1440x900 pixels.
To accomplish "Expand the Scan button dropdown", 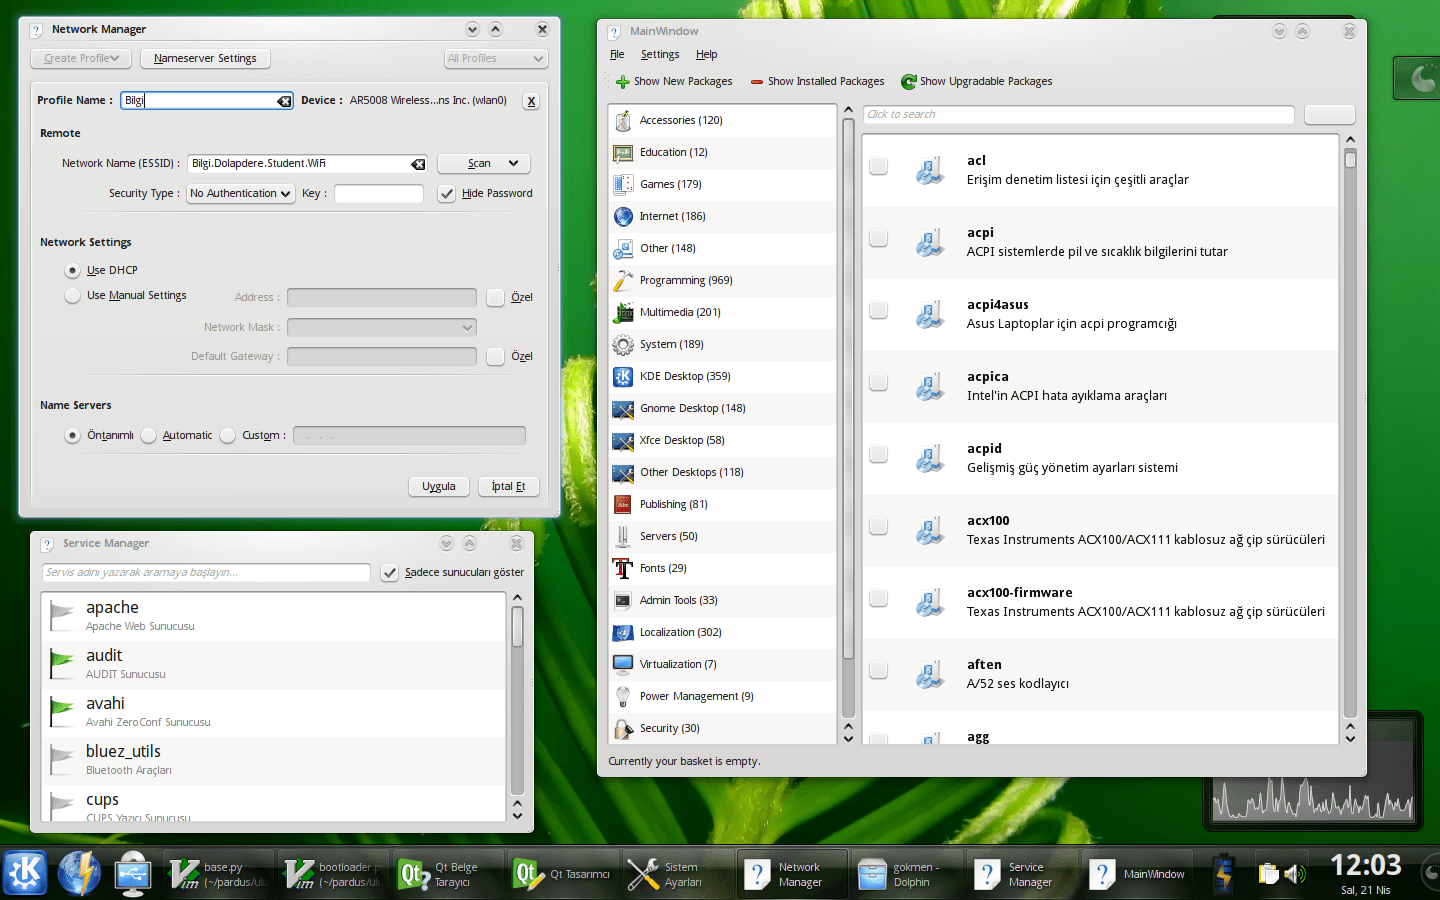I will coord(514,163).
